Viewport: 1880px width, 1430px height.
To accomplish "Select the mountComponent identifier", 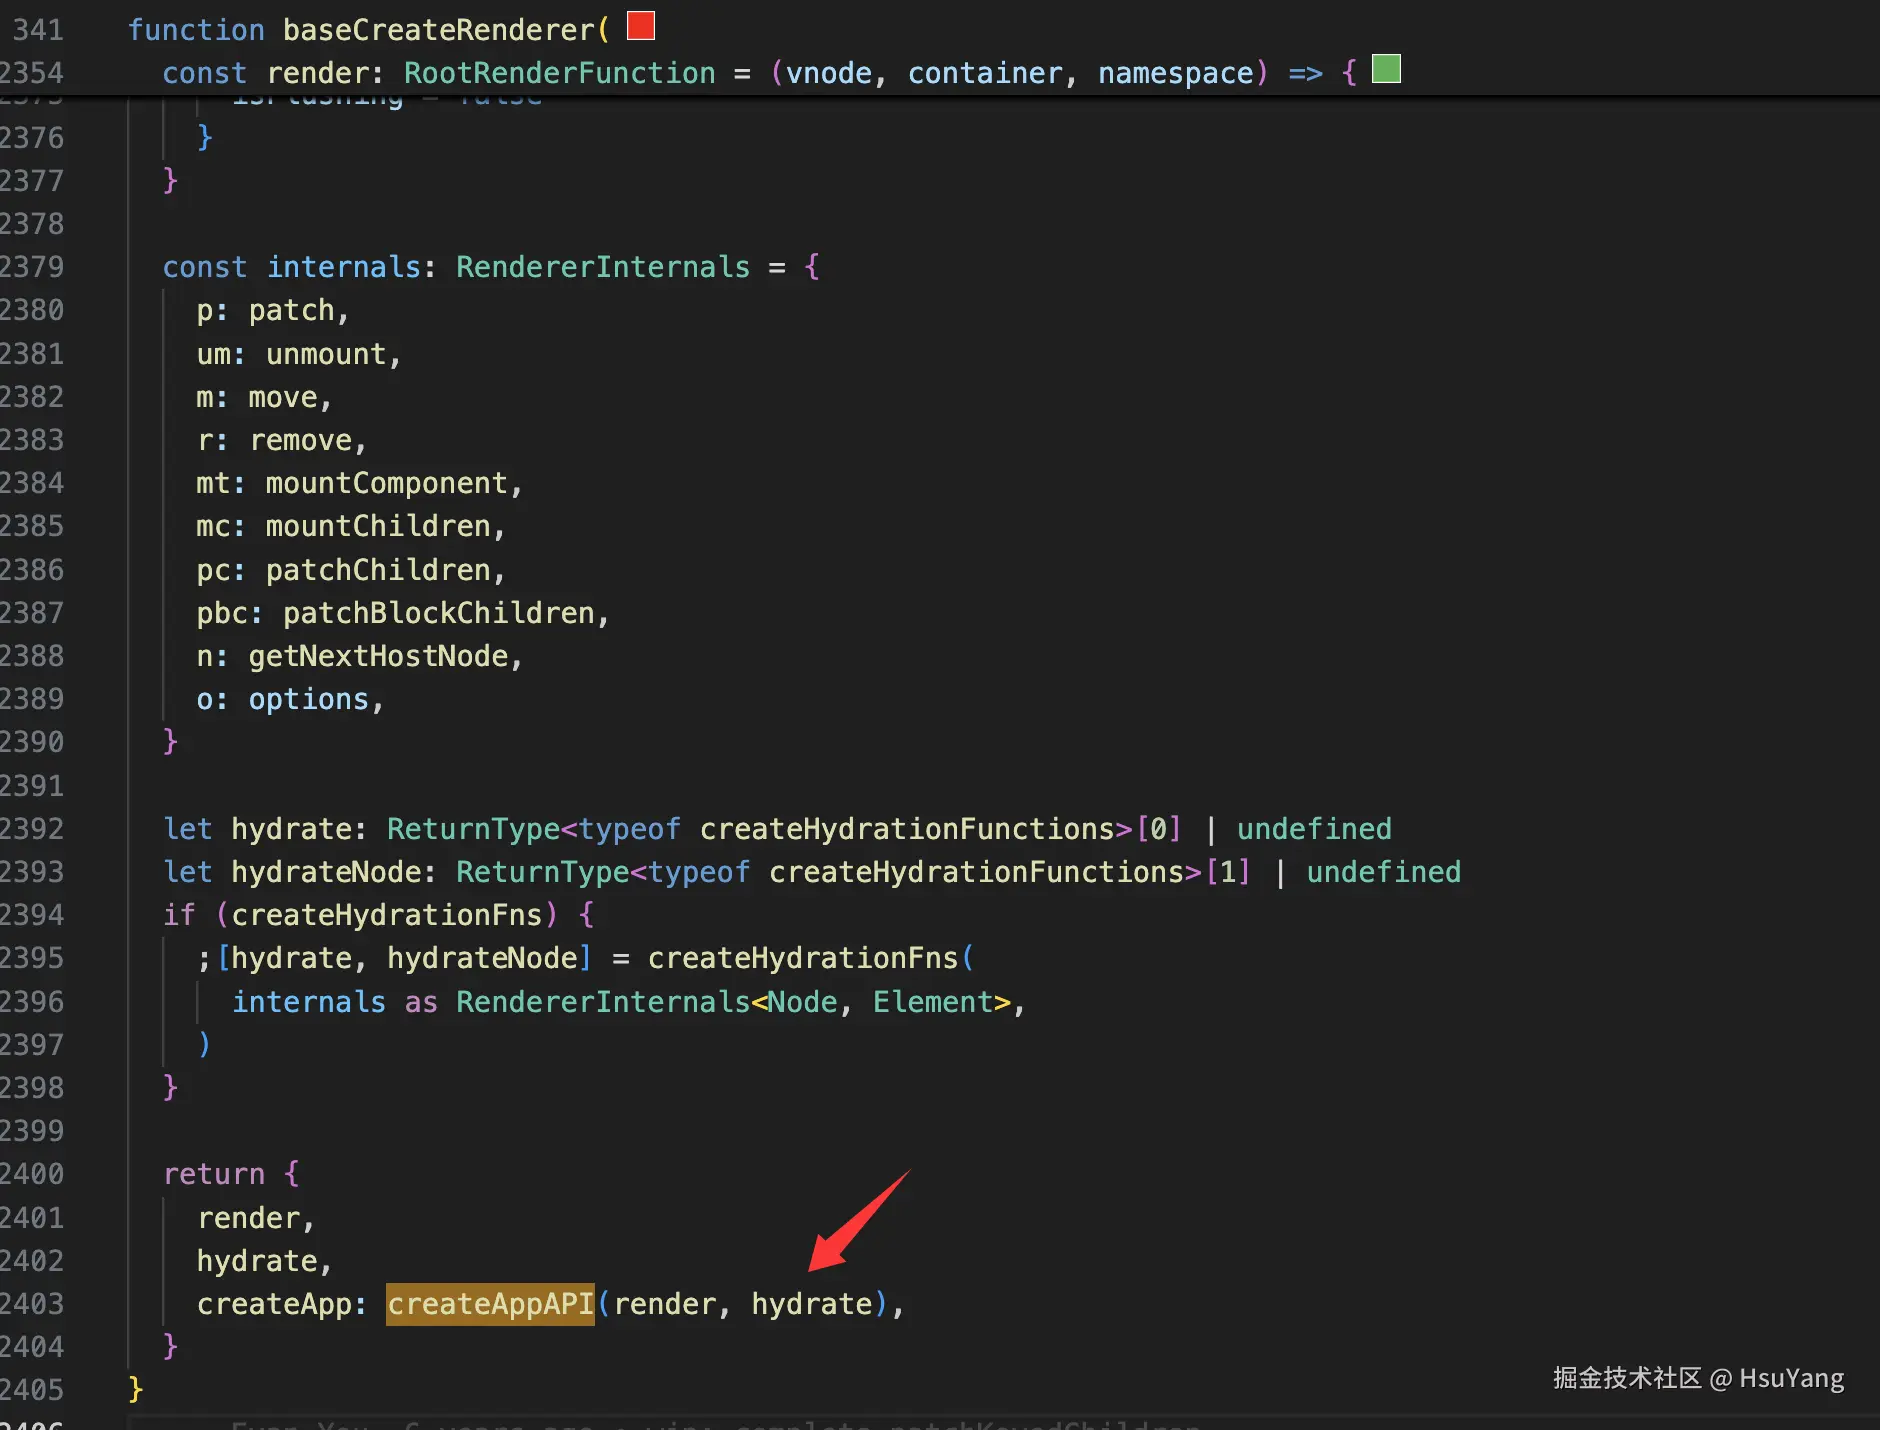I will coord(387,483).
